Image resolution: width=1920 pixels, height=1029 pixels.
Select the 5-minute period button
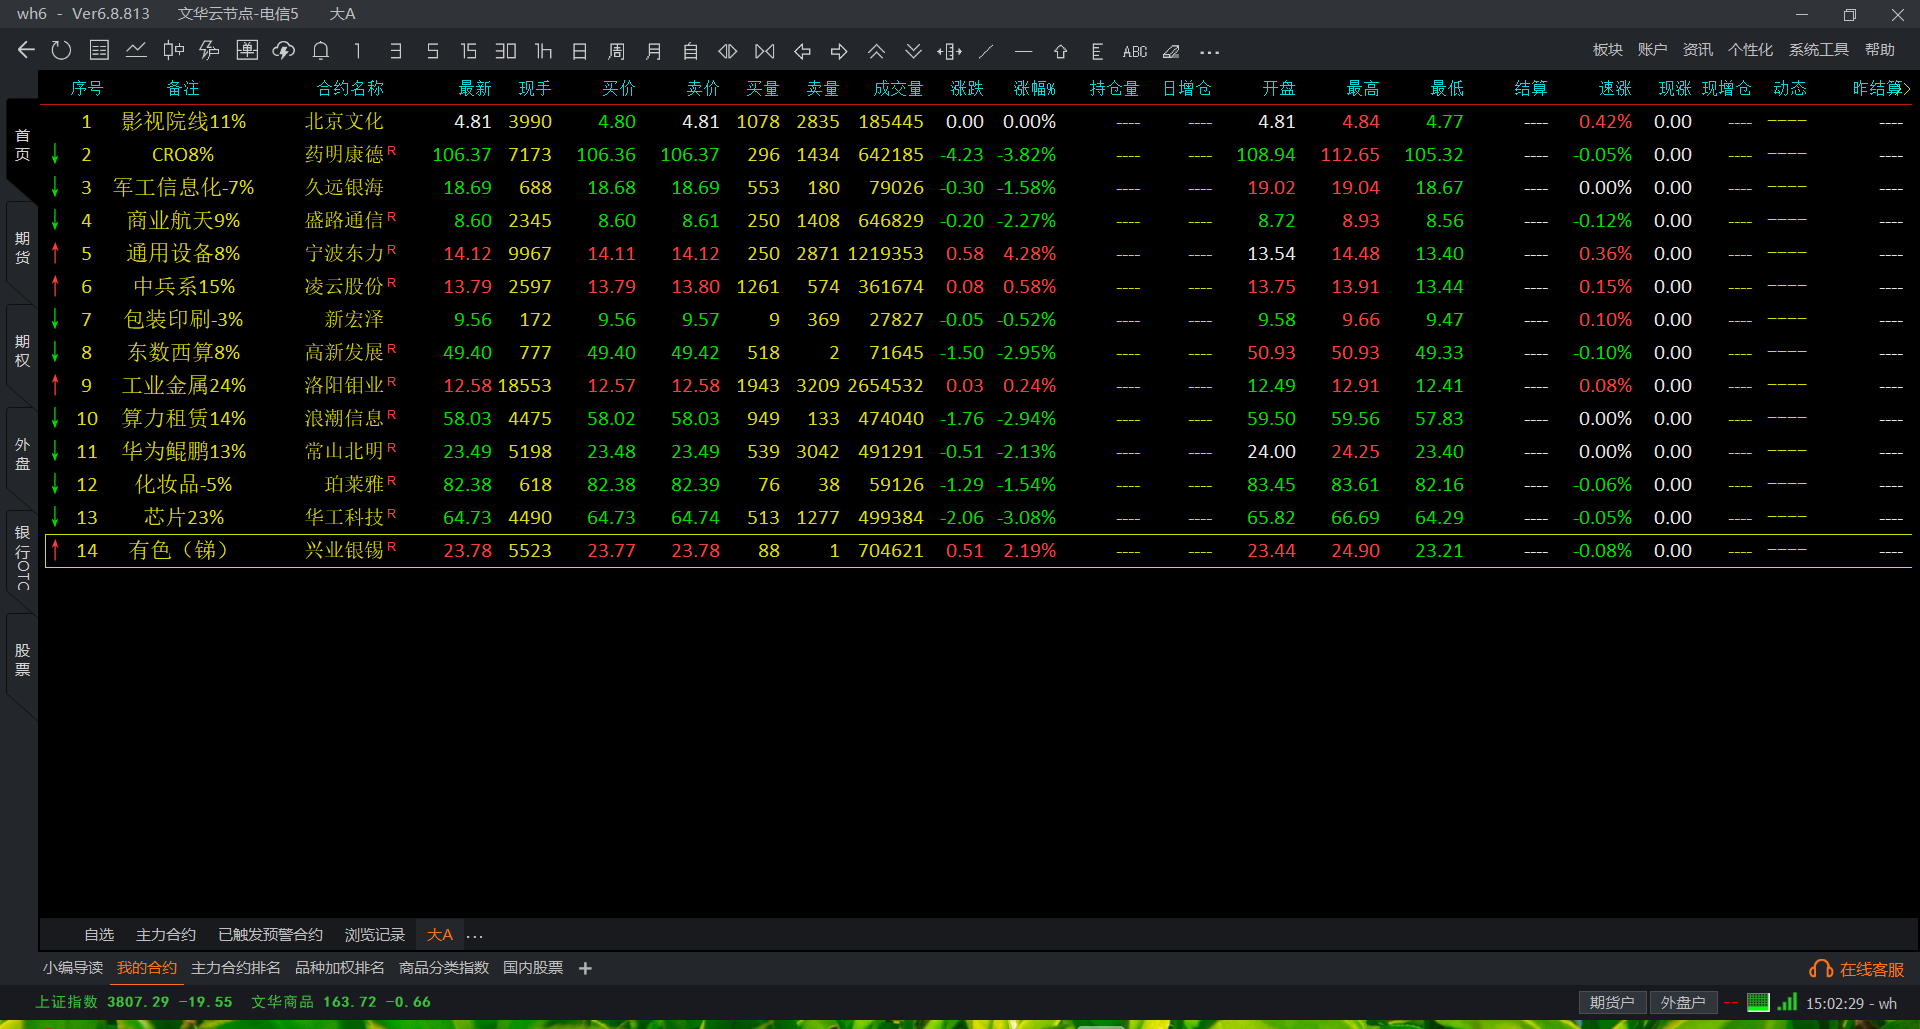point(432,51)
